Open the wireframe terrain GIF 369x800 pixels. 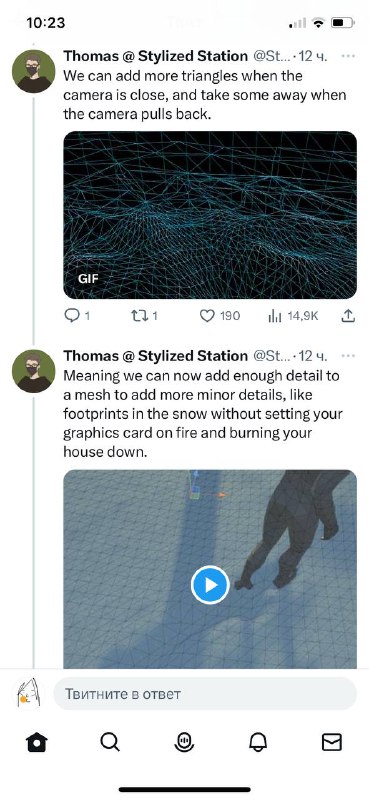coord(210,215)
